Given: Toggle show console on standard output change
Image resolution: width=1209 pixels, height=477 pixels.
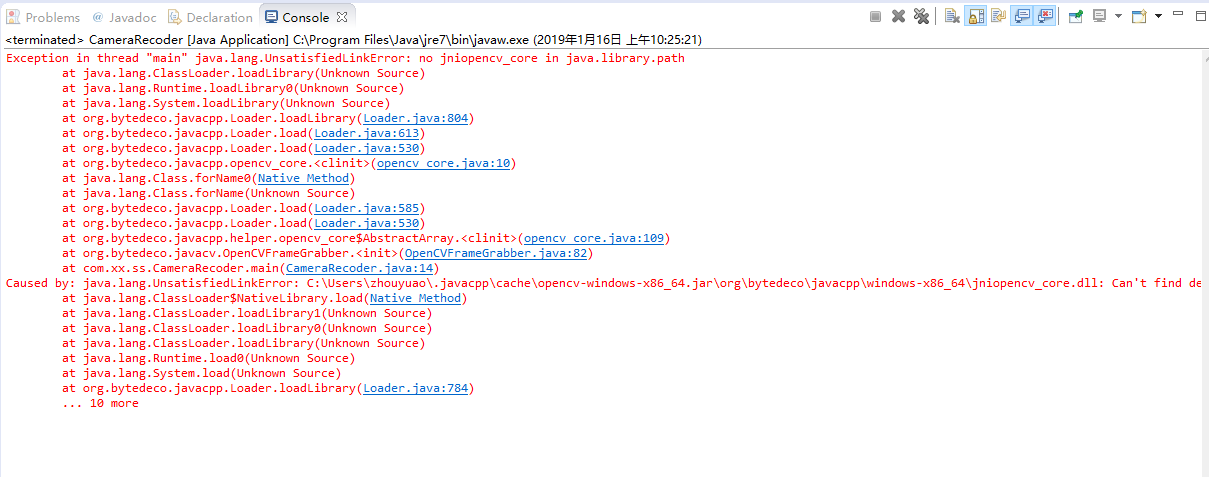Looking at the screenshot, I should click(x=1022, y=16).
